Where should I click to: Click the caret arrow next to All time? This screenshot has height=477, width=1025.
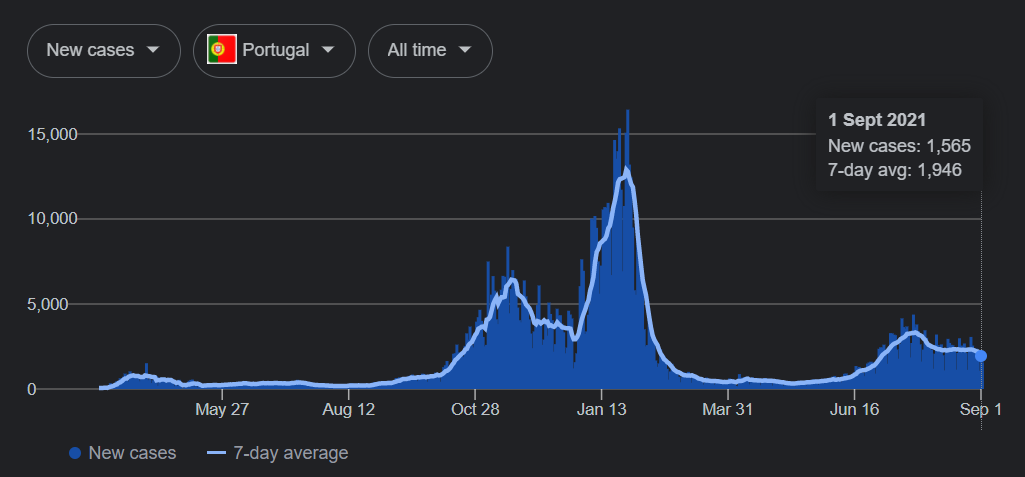[464, 50]
